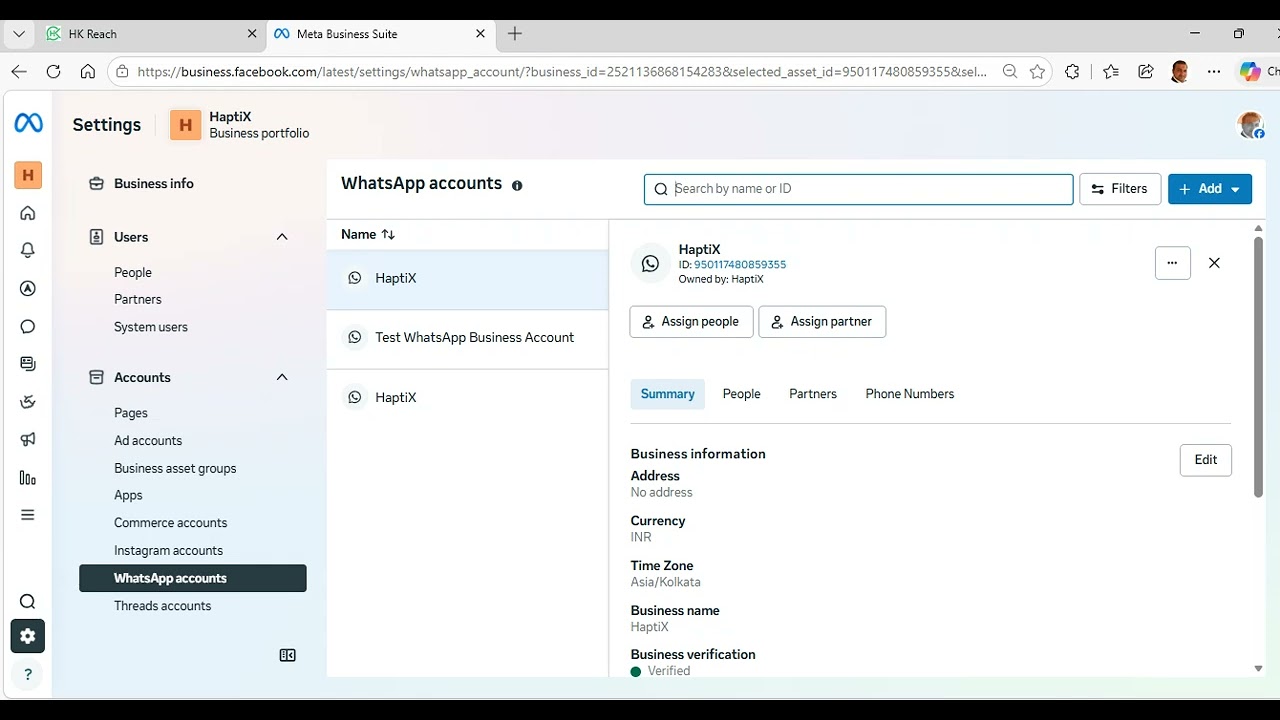Open the Phone Numbers tab
Screen dimensions: 1280x720
click(910, 394)
